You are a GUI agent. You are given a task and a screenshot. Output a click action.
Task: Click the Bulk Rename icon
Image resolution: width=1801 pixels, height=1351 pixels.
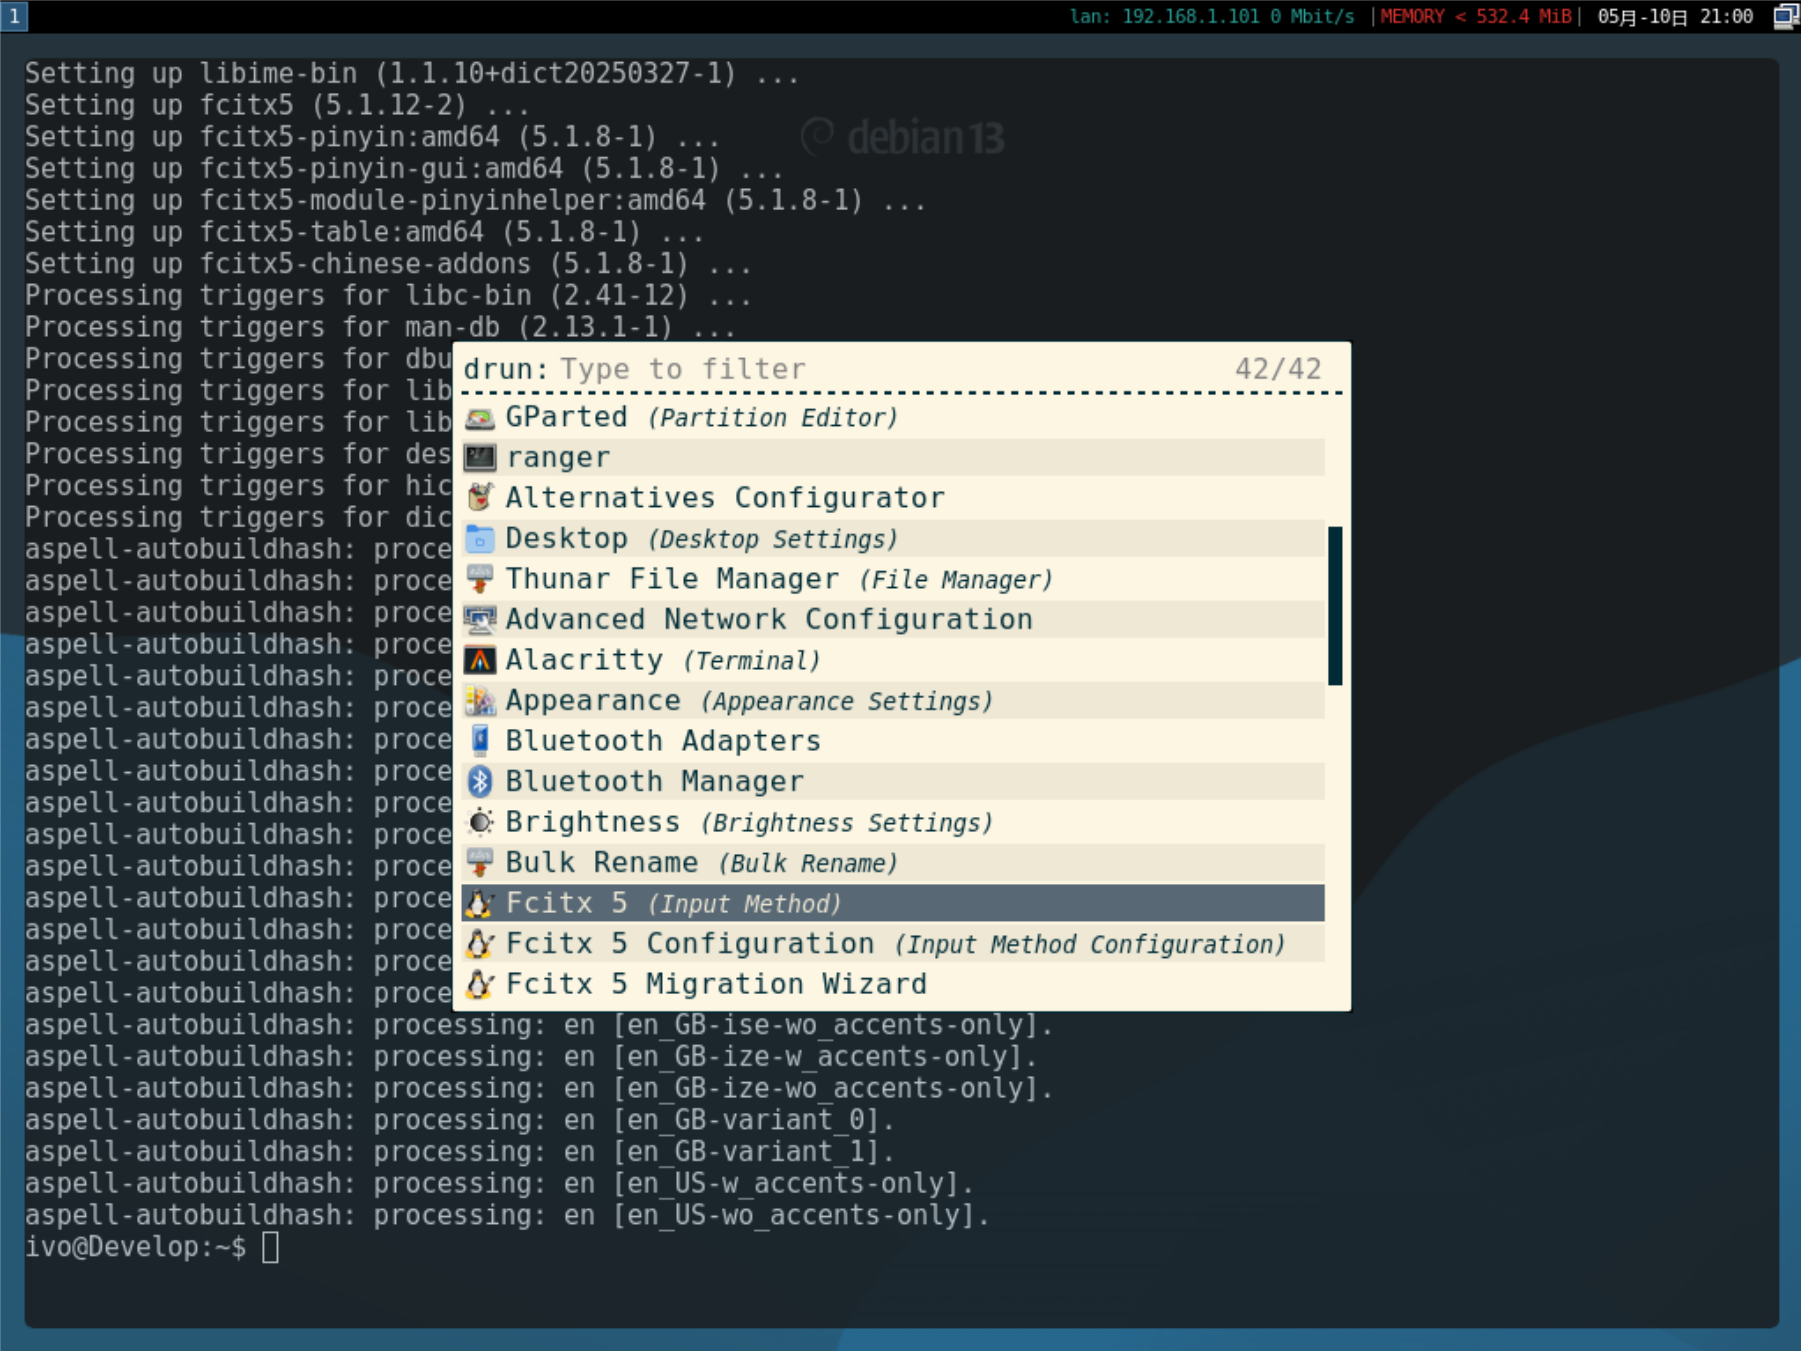(x=480, y=863)
